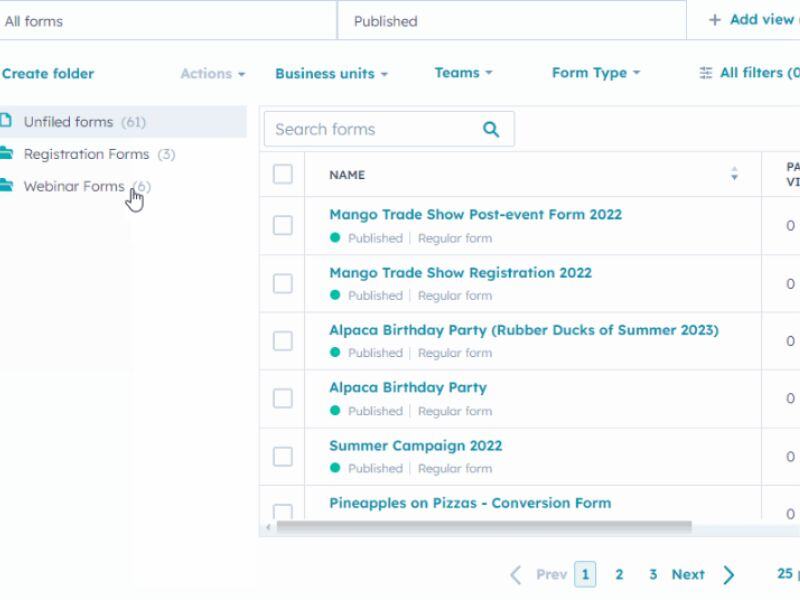Click the All filters sliders icon

point(706,73)
